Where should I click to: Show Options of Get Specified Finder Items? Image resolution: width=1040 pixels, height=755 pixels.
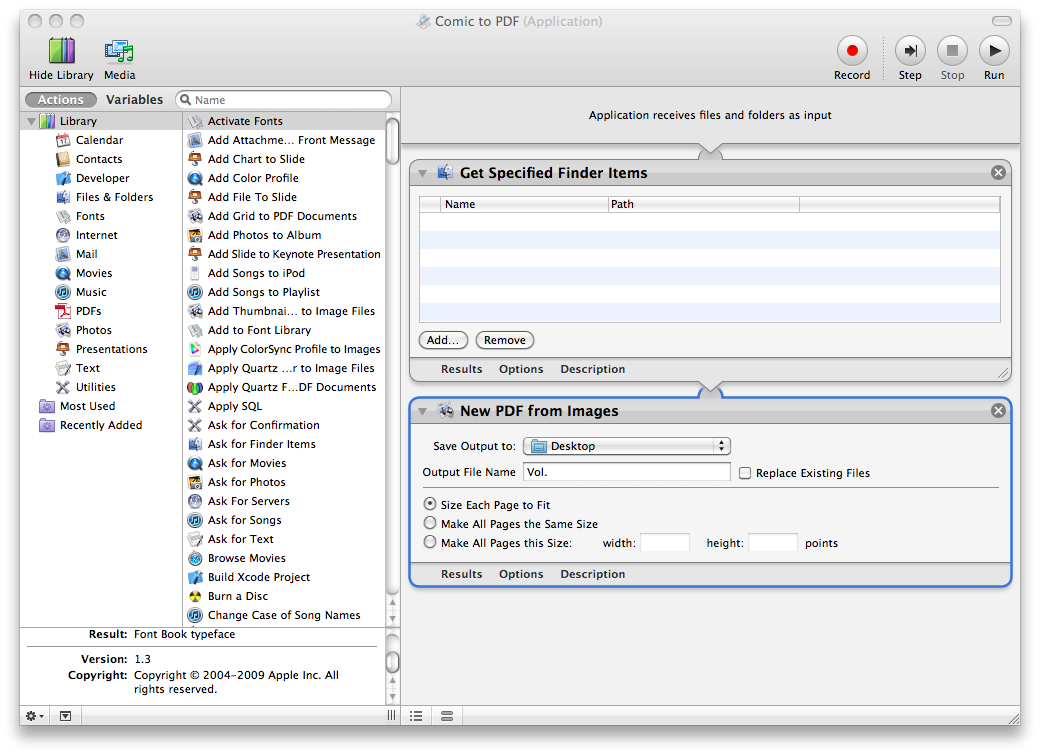coord(521,369)
